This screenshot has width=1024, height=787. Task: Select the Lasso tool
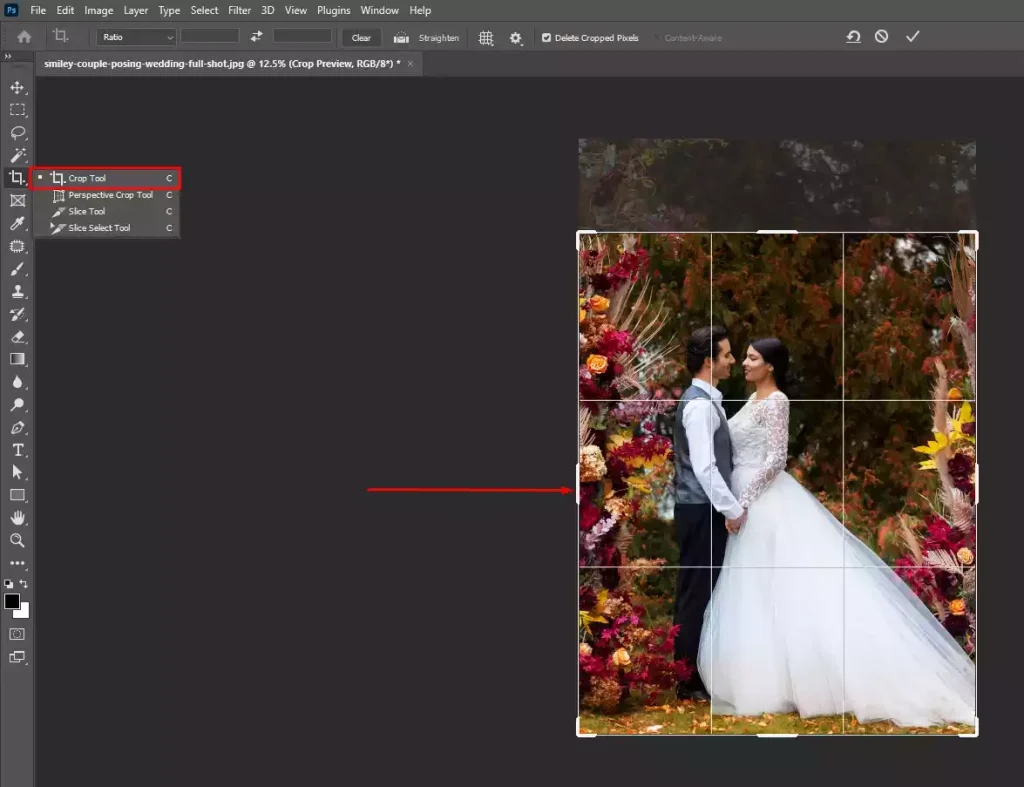coord(17,133)
